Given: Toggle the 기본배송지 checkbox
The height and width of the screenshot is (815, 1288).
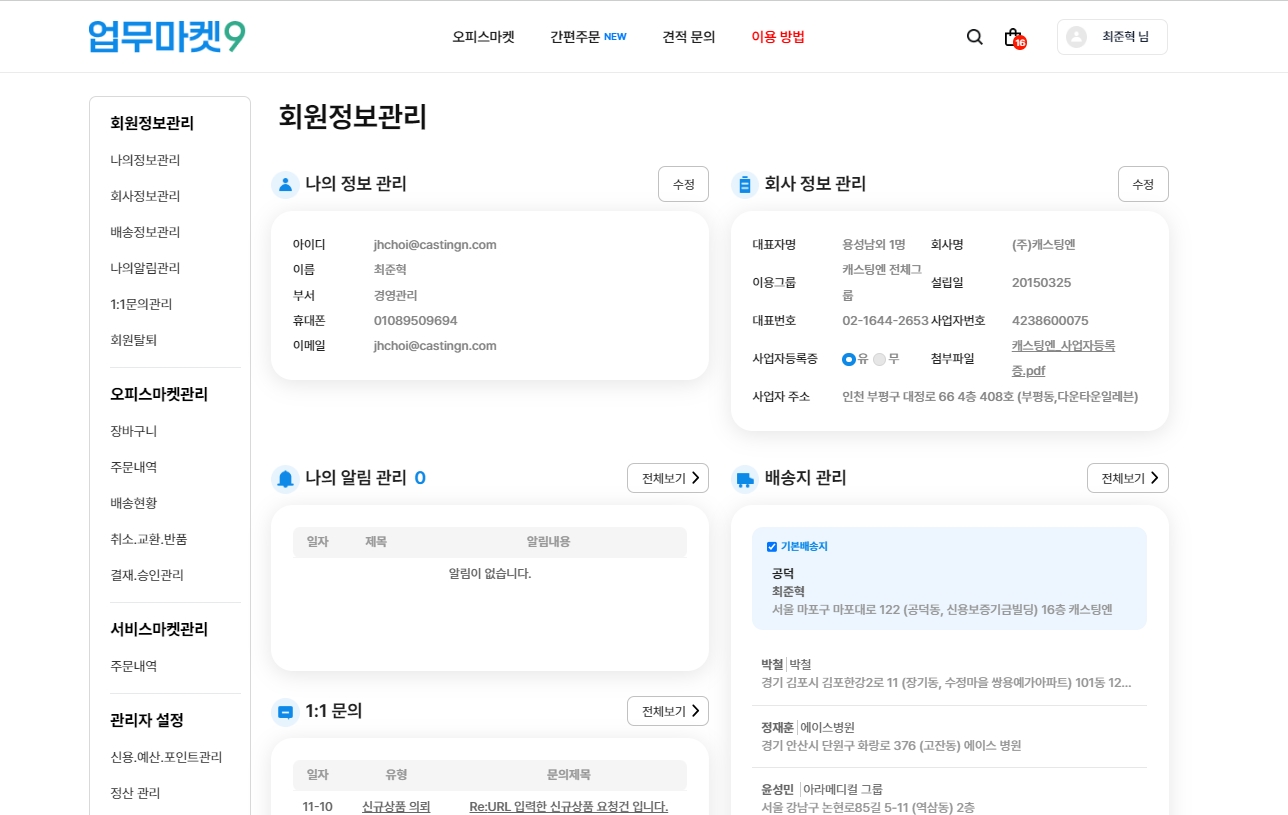Looking at the screenshot, I should pos(772,547).
